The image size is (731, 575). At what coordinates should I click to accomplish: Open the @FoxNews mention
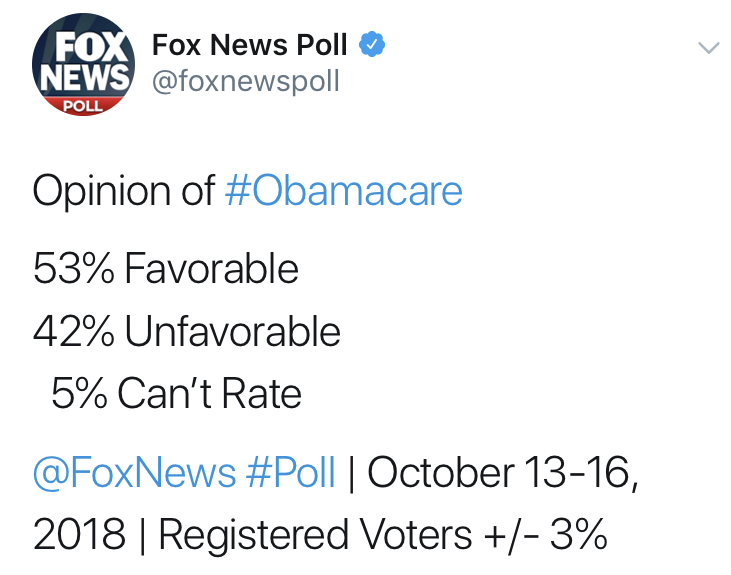(x=134, y=472)
